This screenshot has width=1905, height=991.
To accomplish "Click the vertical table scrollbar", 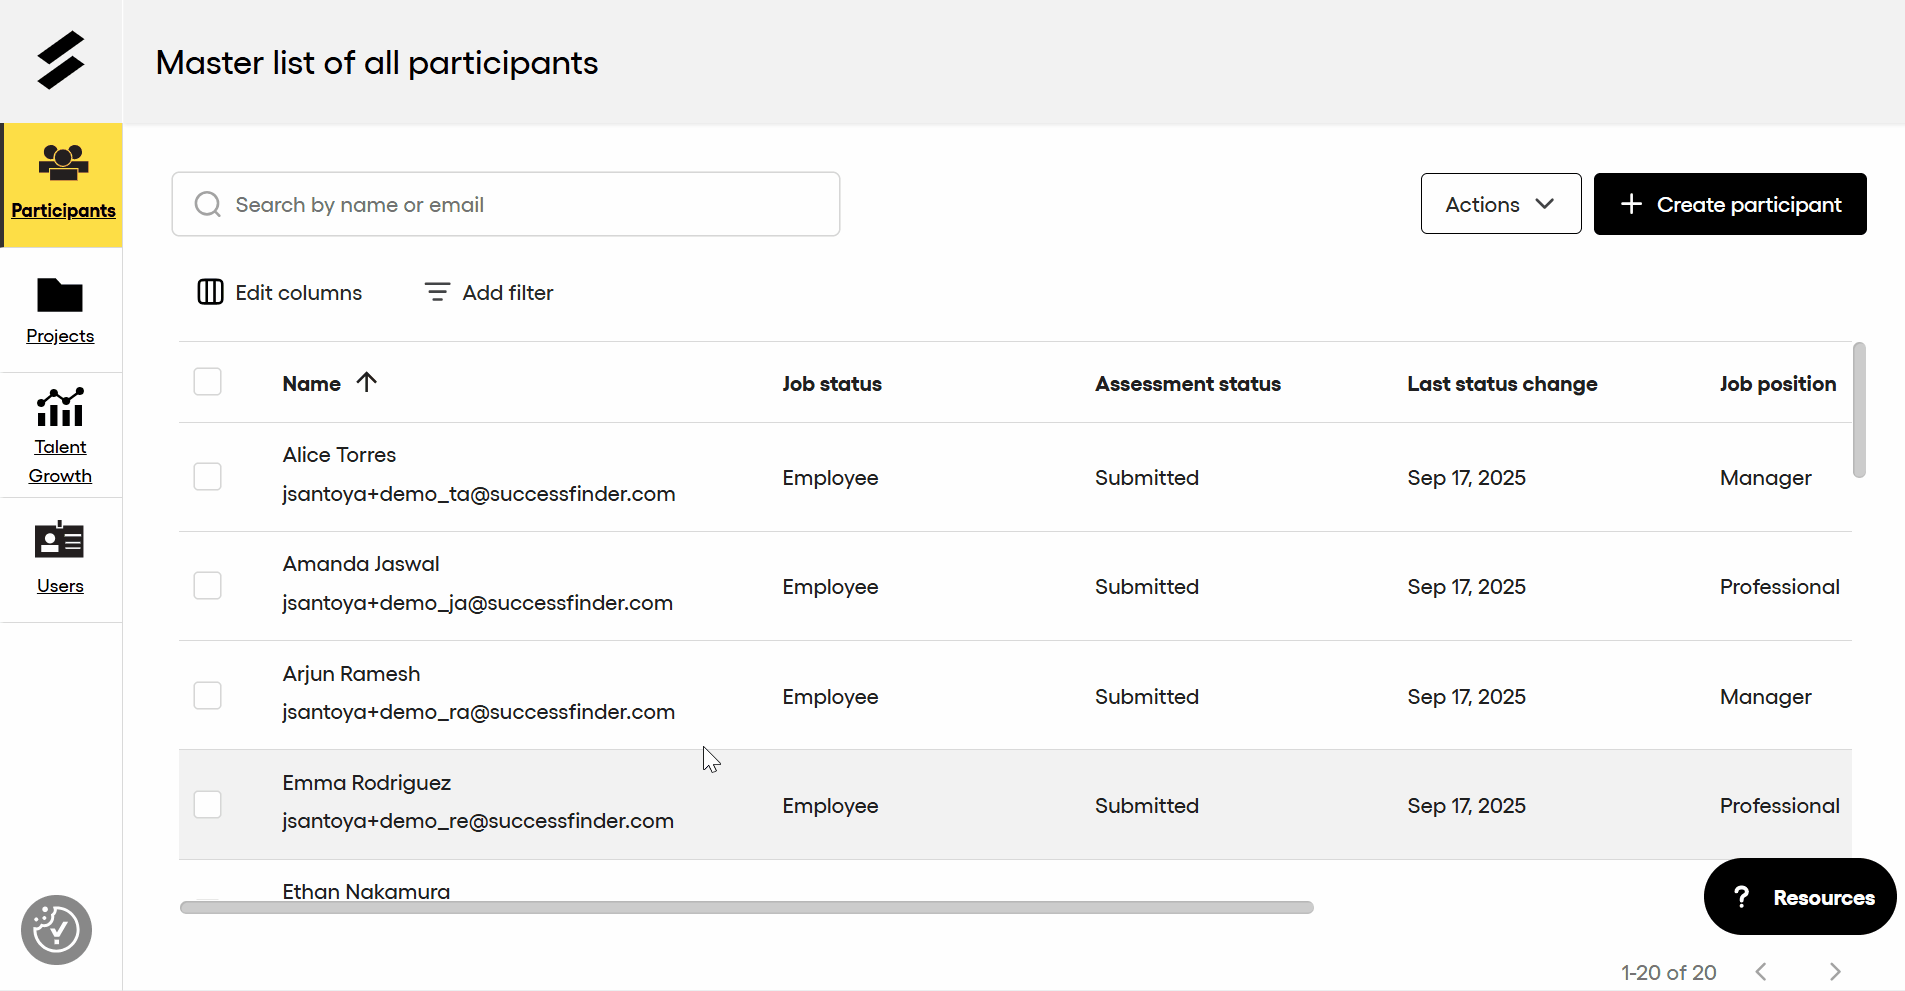I will click(x=1859, y=410).
